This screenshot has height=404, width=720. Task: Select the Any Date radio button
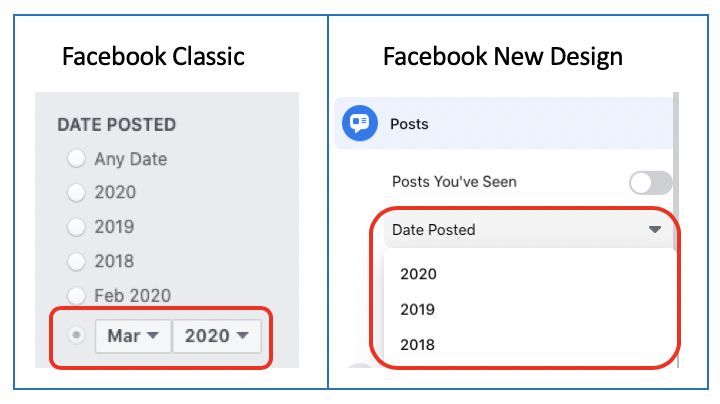tap(76, 158)
